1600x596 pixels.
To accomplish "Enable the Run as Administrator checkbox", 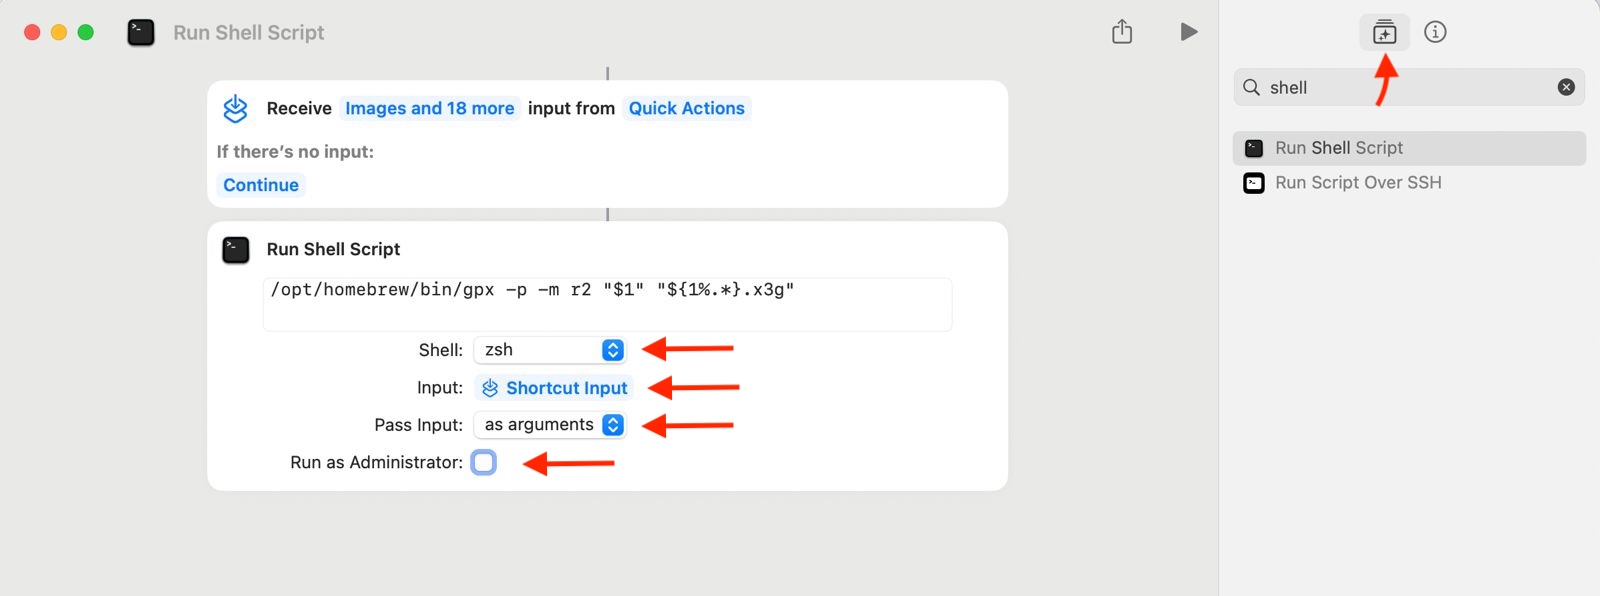I will tap(484, 462).
